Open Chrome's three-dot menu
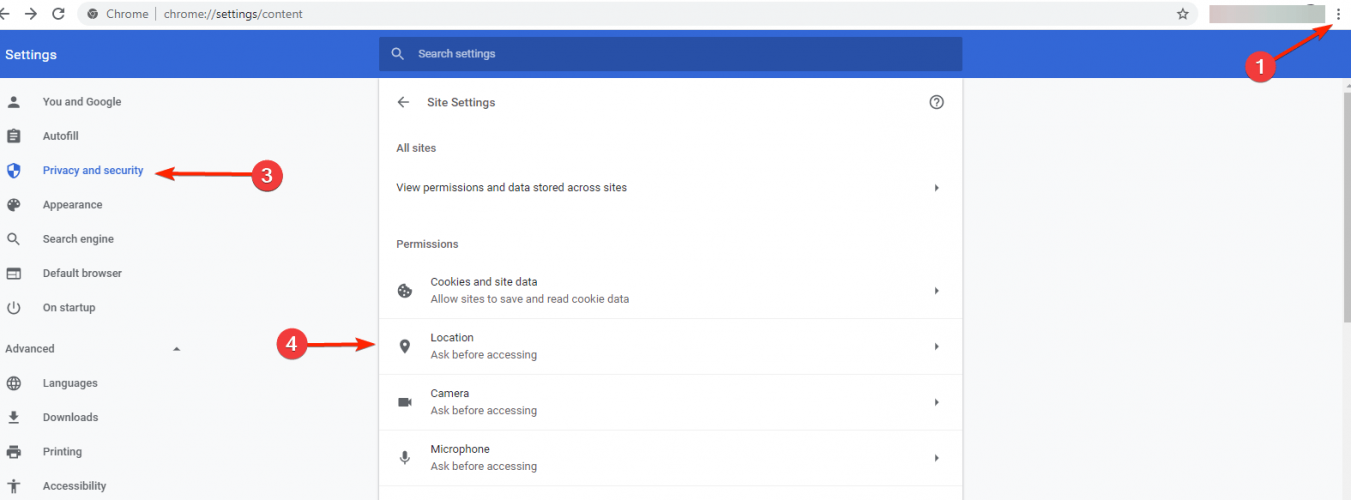Viewport: 1351px width, 500px height. tap(1338, 14)
